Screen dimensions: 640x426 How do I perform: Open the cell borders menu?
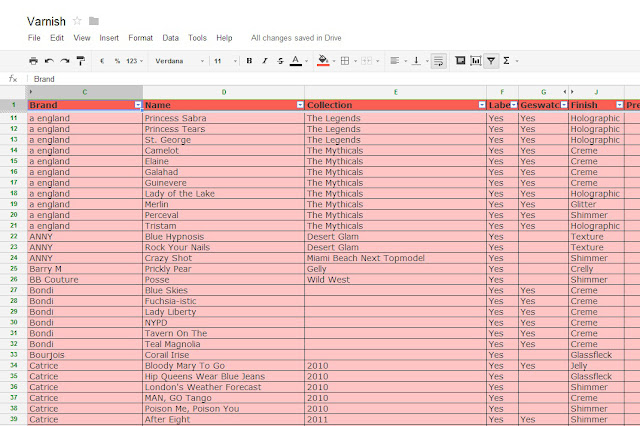click(345, 61)
